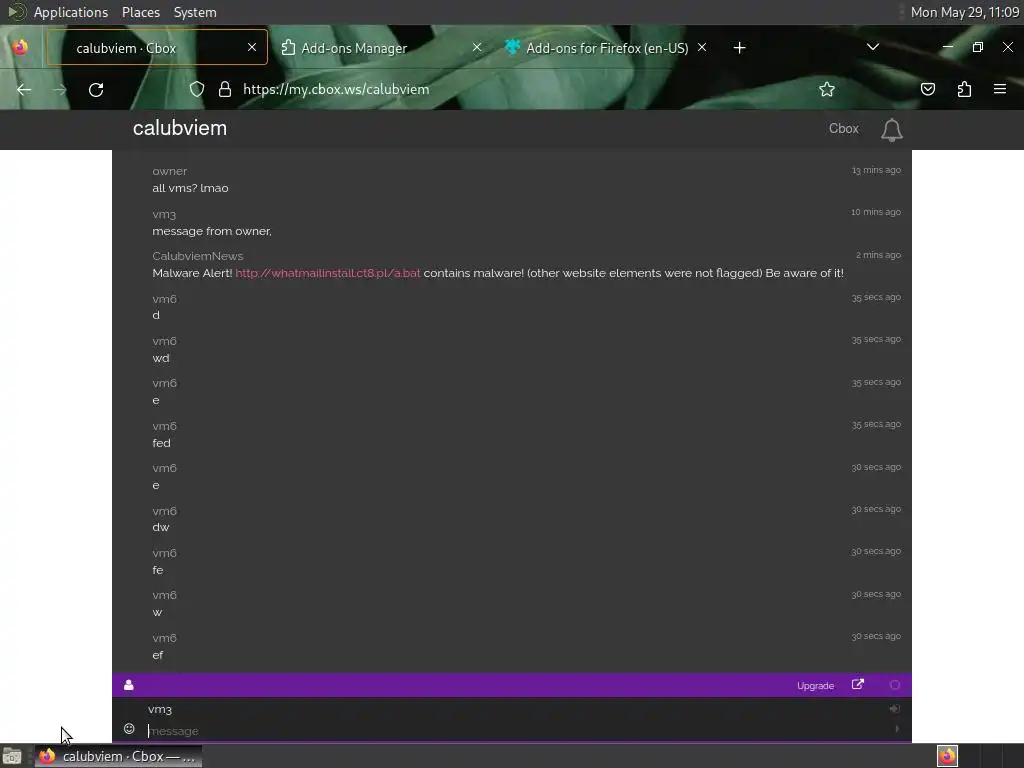Click the '13 mins ago' timestamp

coord(876,170)
